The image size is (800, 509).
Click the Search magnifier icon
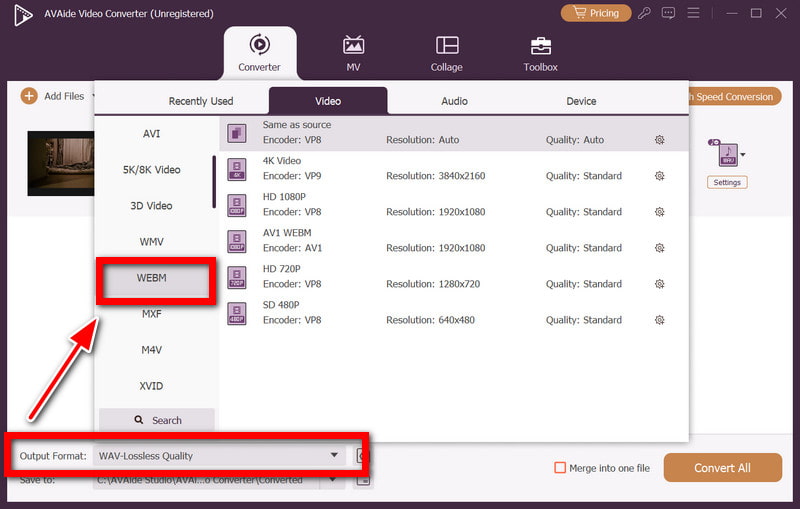point(139,420)
